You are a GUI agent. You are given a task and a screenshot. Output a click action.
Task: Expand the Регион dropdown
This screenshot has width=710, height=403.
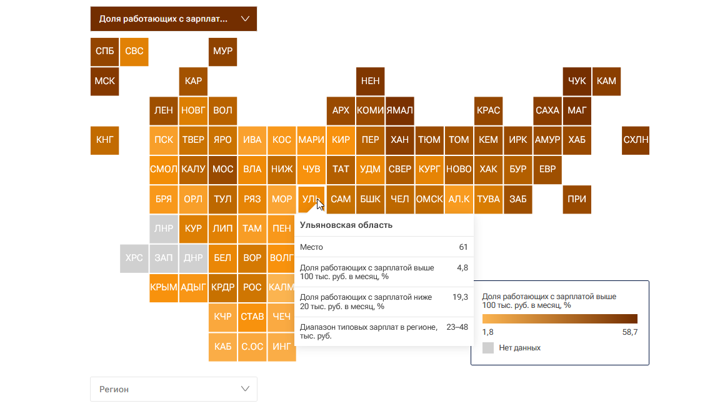[x=173, y=389]
